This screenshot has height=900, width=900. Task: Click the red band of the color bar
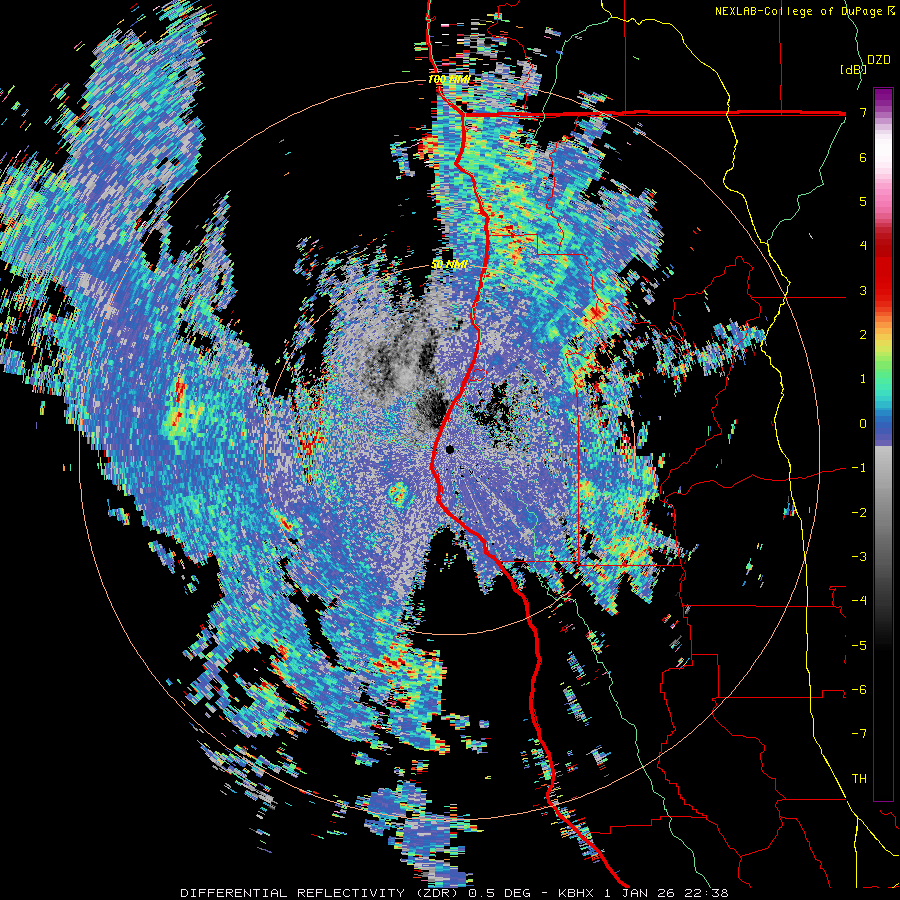[883, 270]
